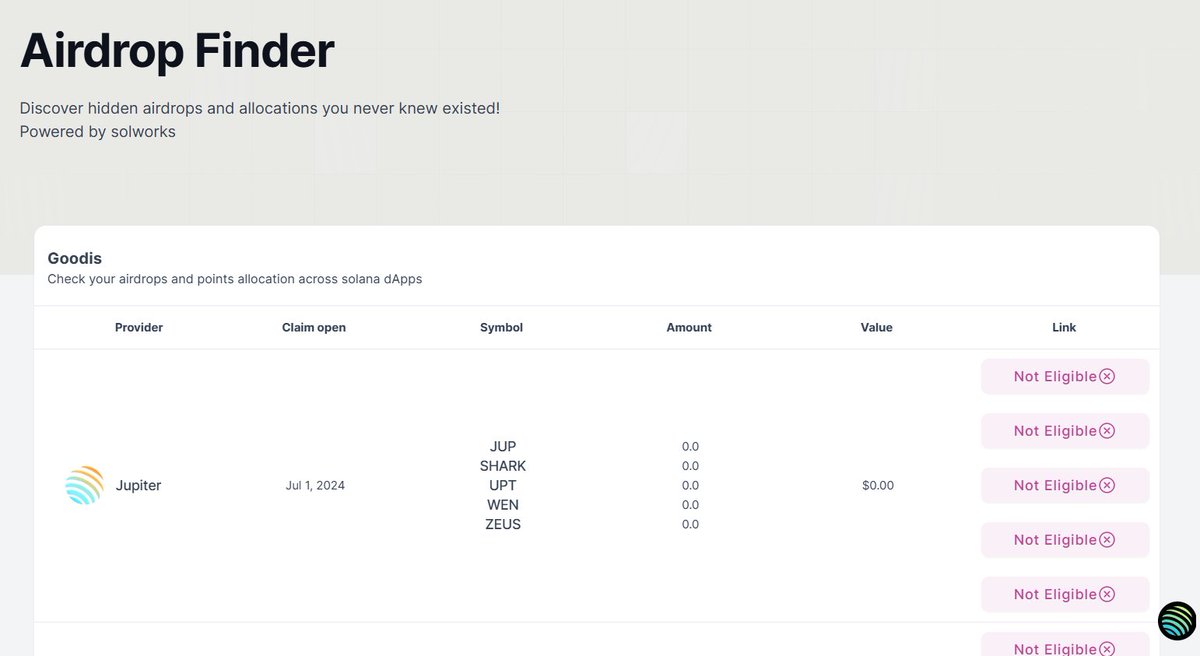1200x656 pixels.
Task: Click the Link column header
Action: (x=1063, y=327)
